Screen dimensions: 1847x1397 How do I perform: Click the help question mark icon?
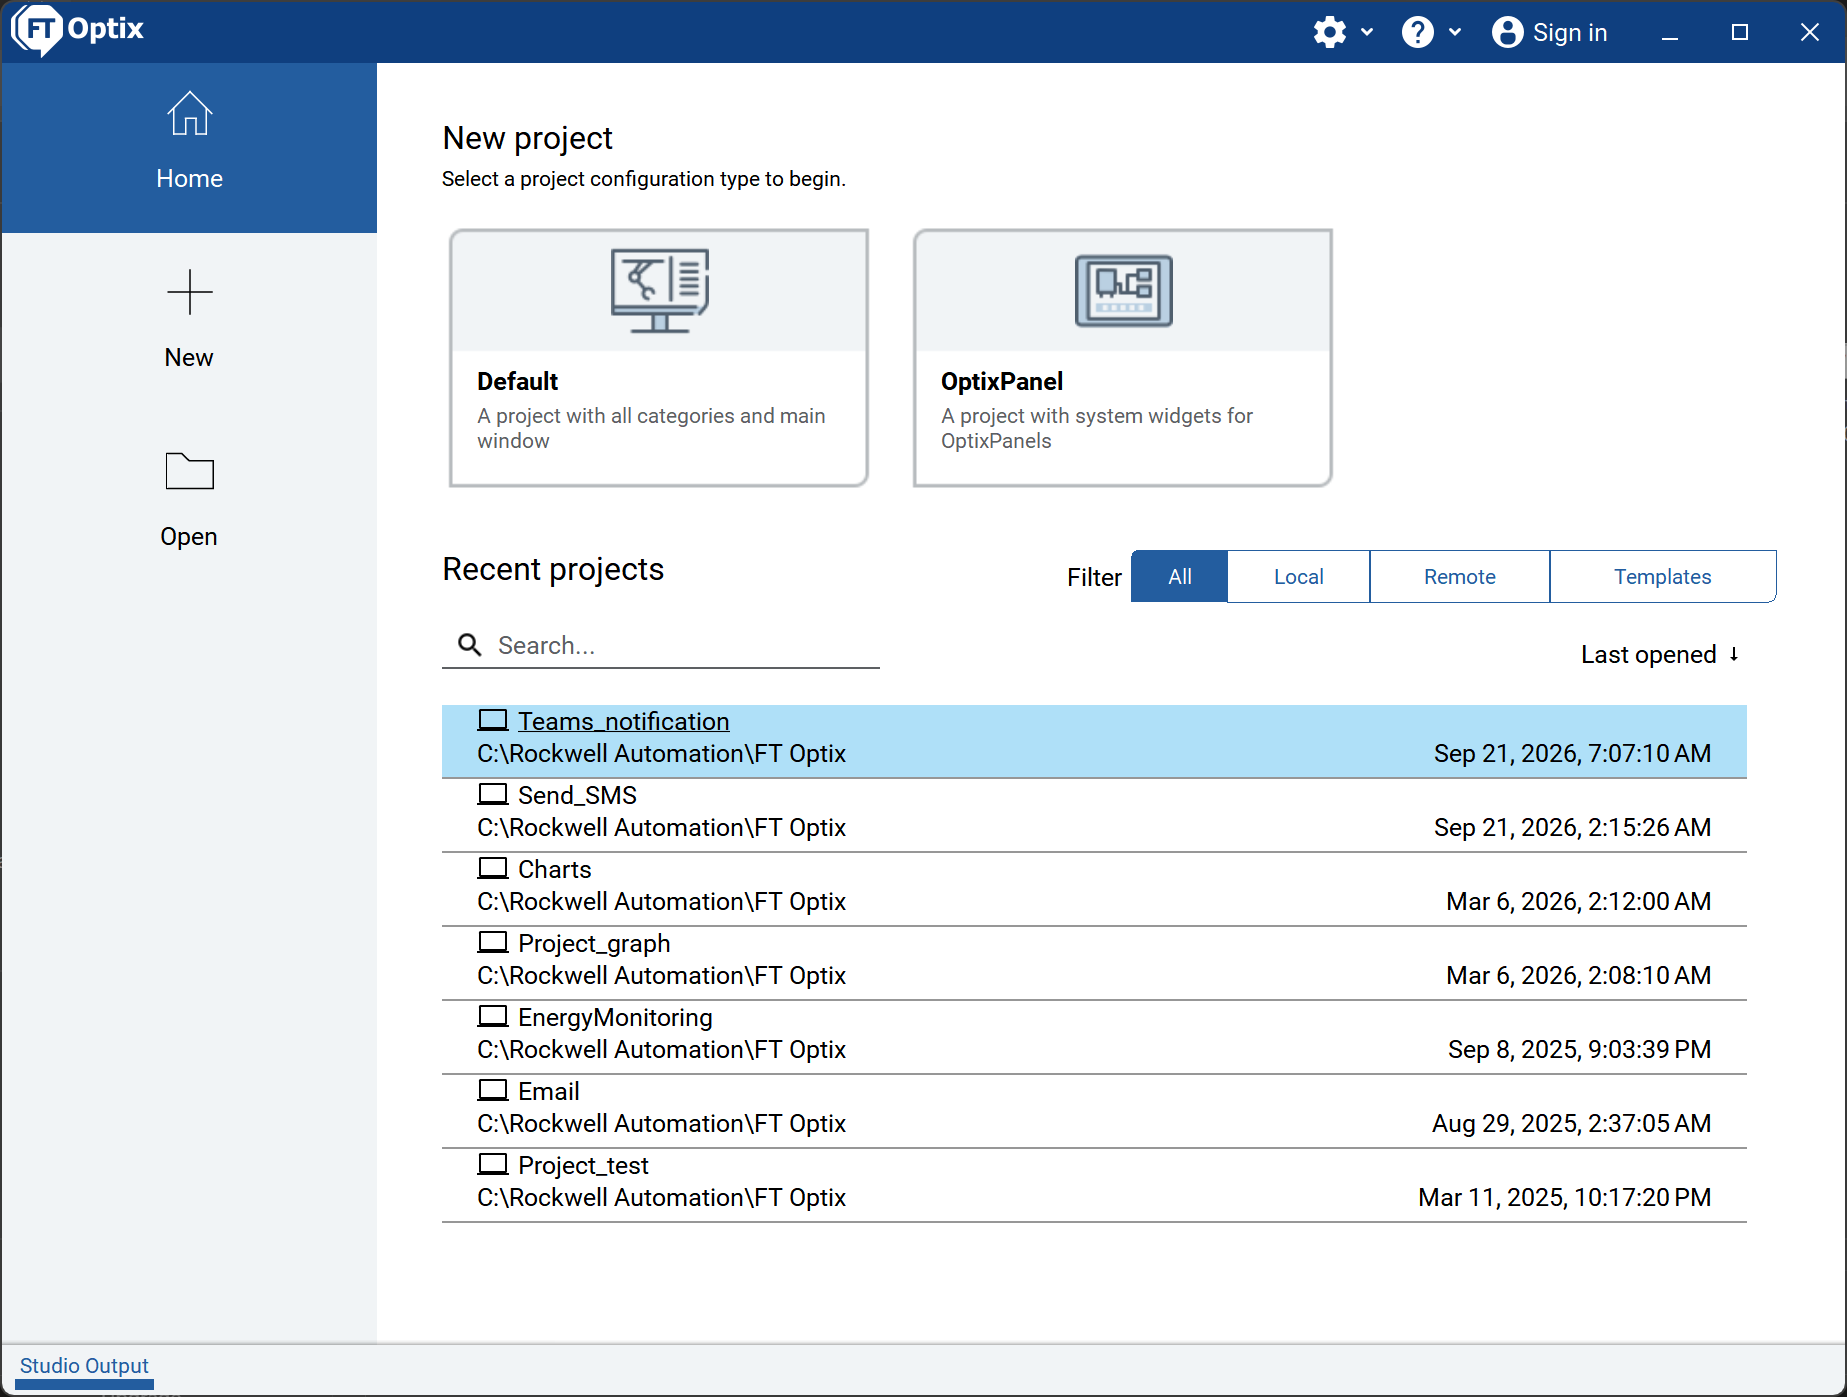pyautogui.click(x=1417, y=32)
